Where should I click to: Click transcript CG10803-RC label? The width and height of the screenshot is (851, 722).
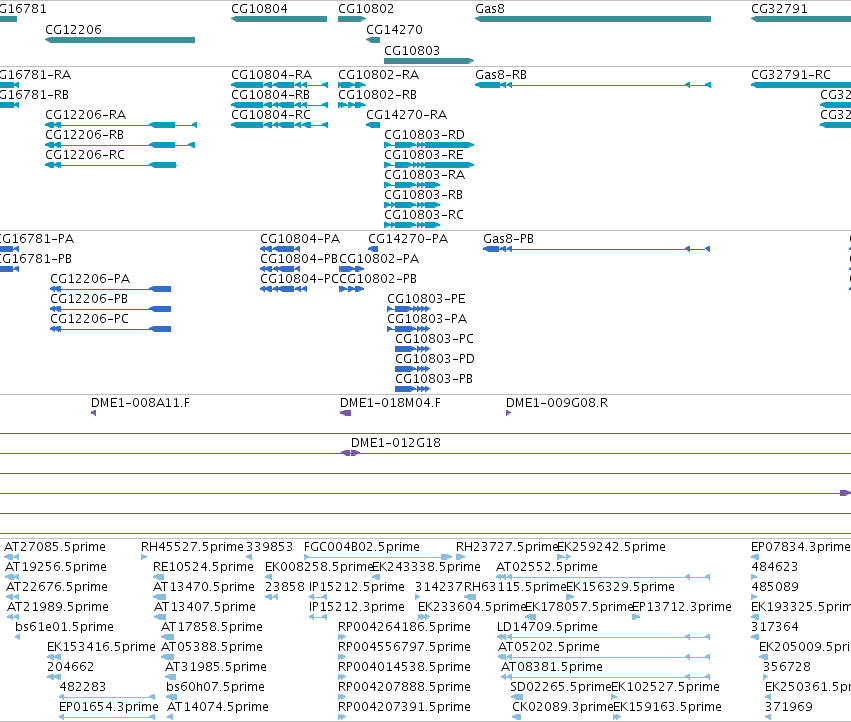424,216
